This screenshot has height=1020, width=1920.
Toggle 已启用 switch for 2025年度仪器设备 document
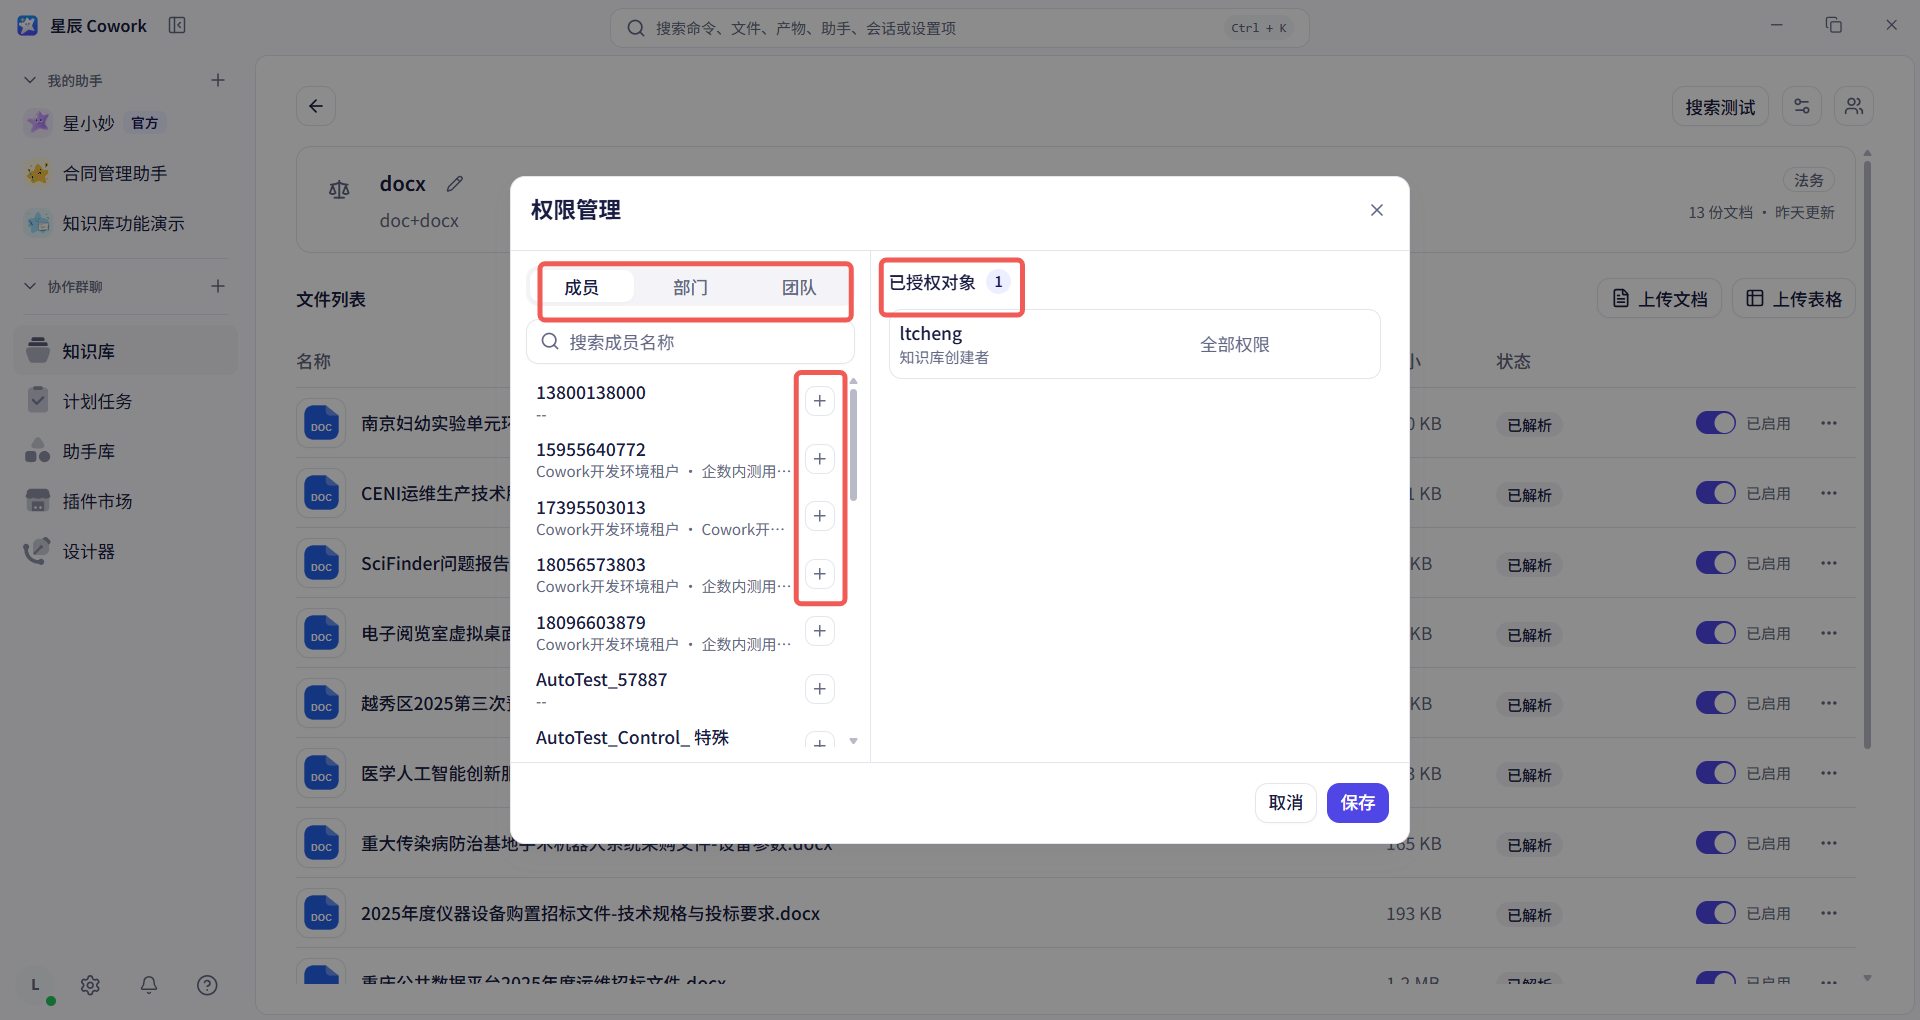pyautogui.click(x=1715, y=913)
